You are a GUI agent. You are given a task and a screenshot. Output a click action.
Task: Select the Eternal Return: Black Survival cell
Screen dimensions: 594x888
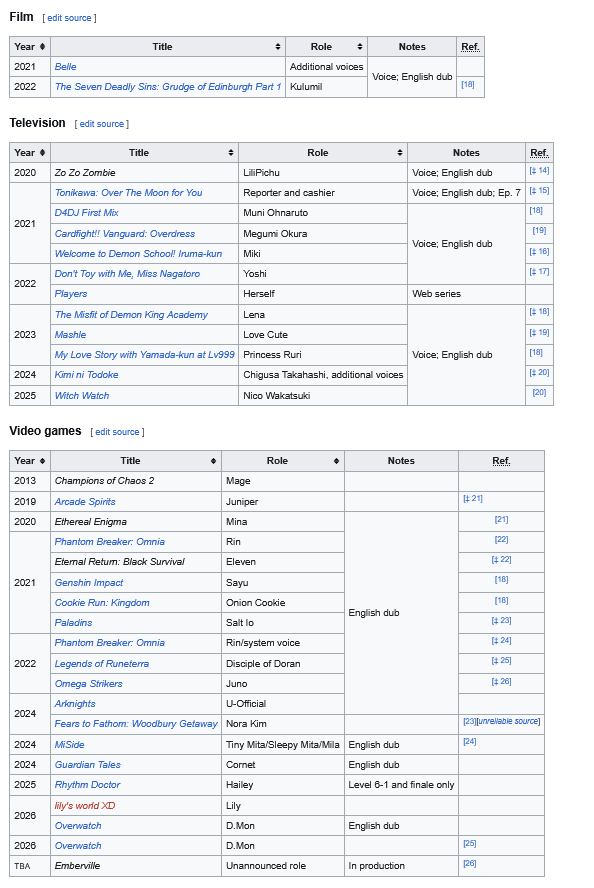pyautogui.click(x=136, y=562)
